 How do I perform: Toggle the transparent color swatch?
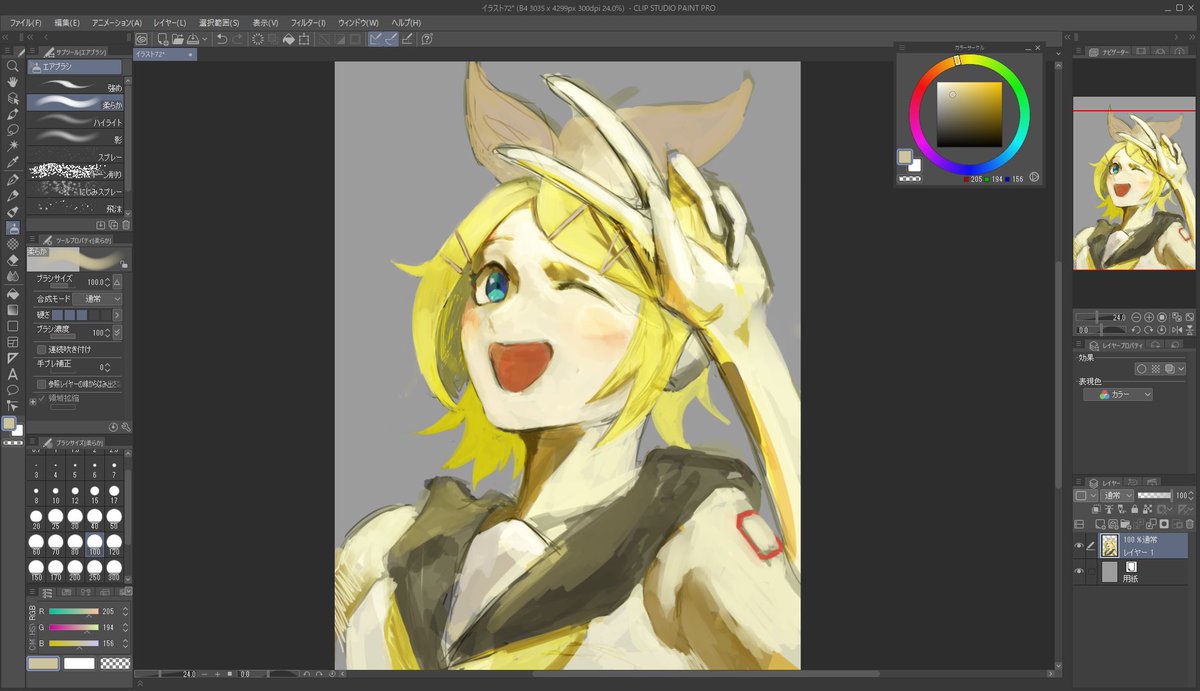tap(115, 663)
